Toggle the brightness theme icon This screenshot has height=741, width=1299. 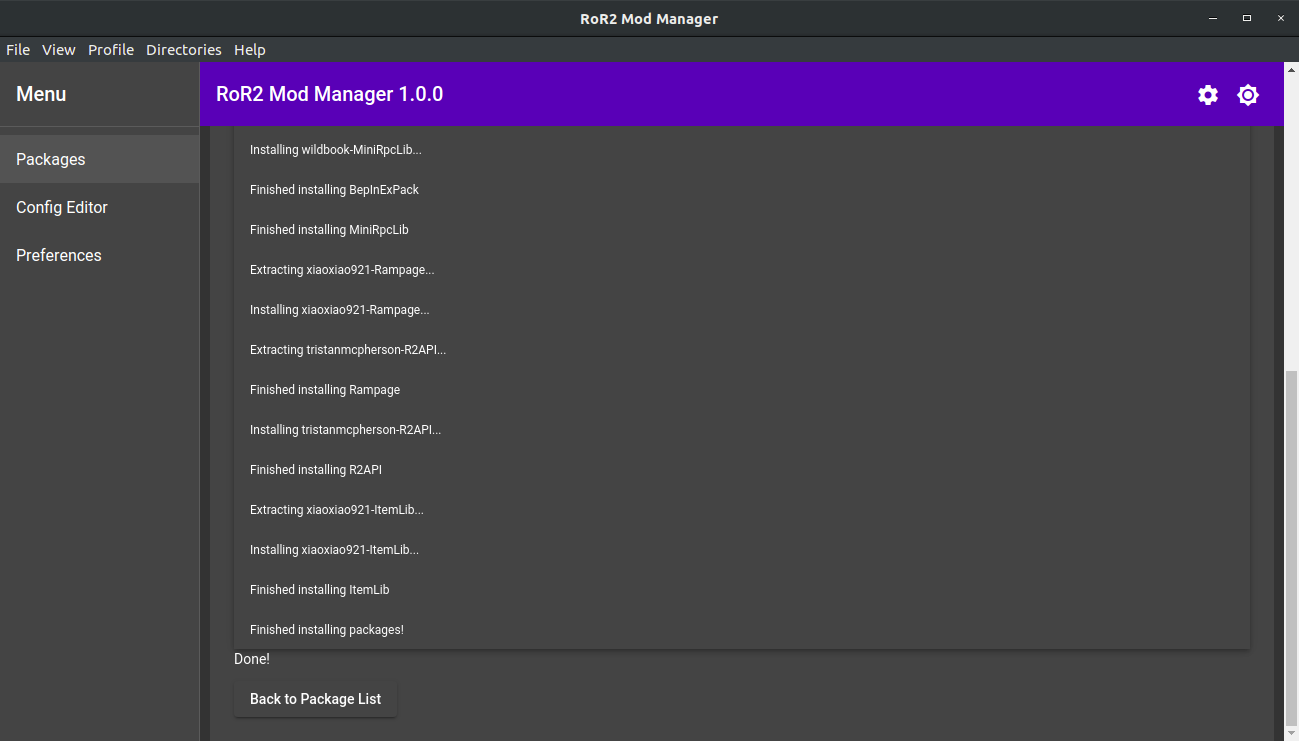[x=1248, y=95]
